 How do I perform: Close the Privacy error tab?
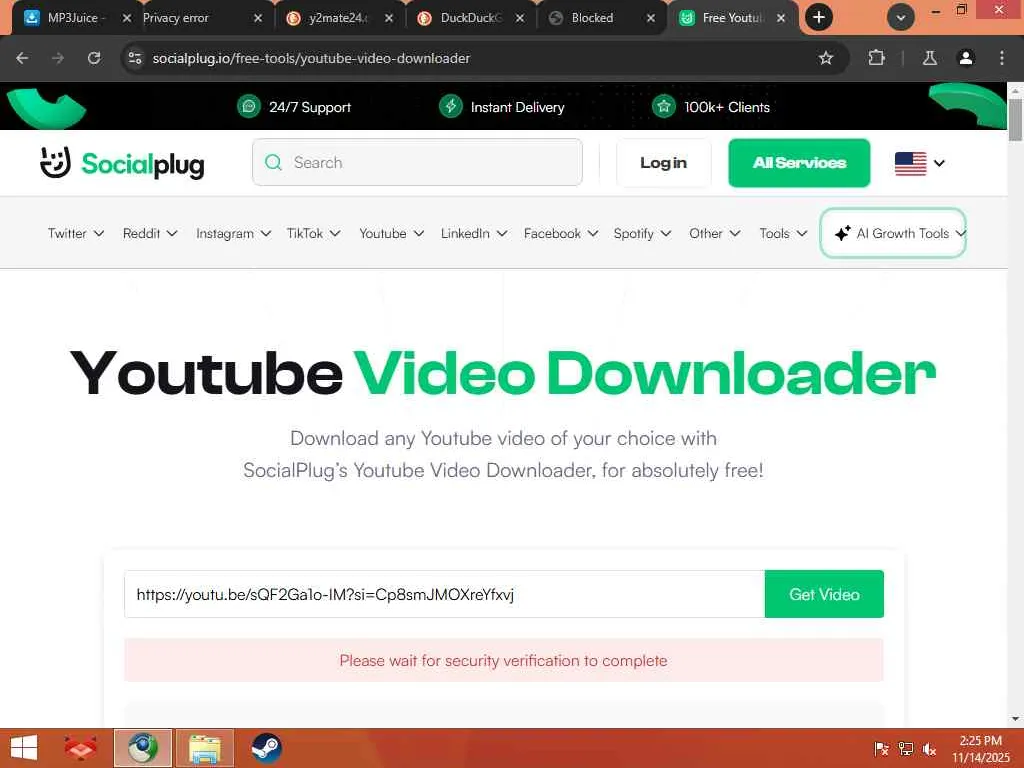257,18
